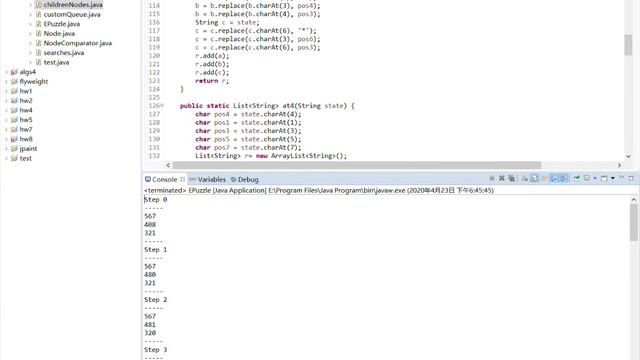Click the Remove Launch X icon

click(502, 178)
